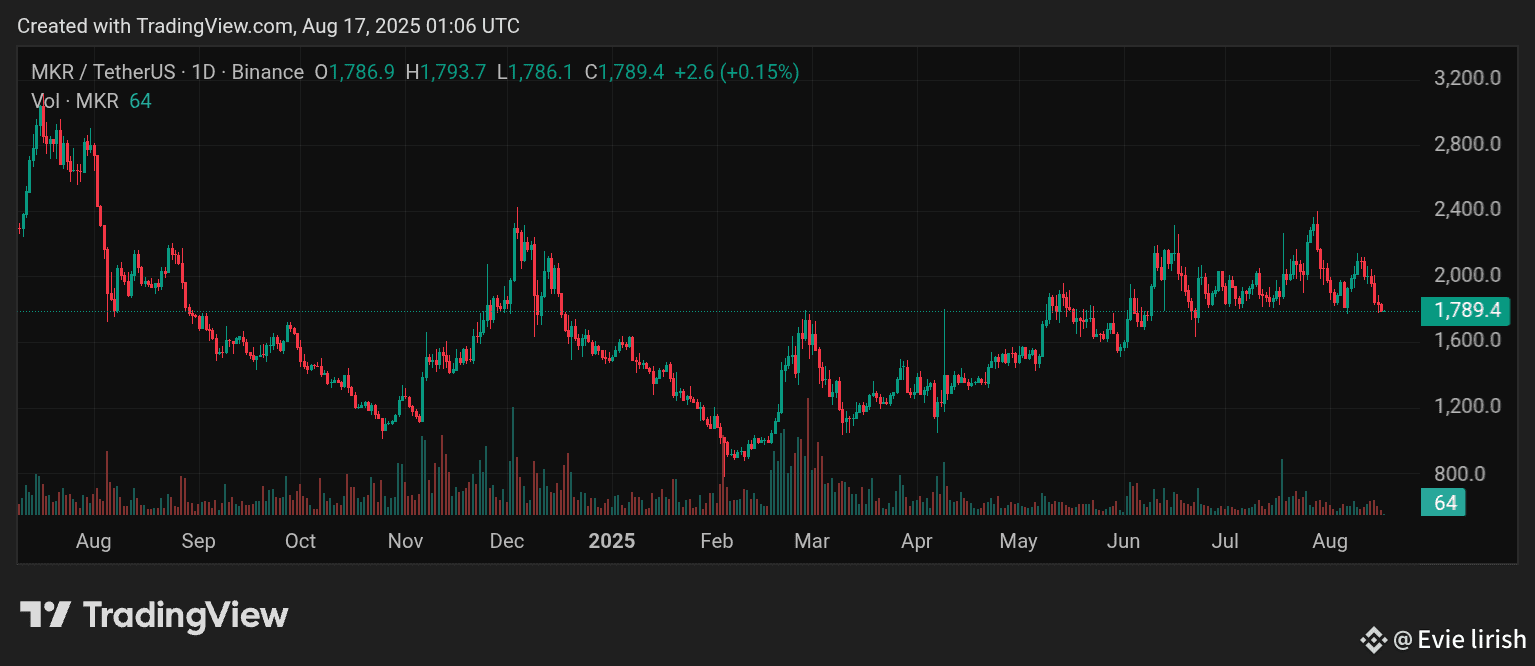This screenshot has height=666, width=1535.
Task: Click the 2,400.0 price axis label
Action: [x=1467, y=210]
